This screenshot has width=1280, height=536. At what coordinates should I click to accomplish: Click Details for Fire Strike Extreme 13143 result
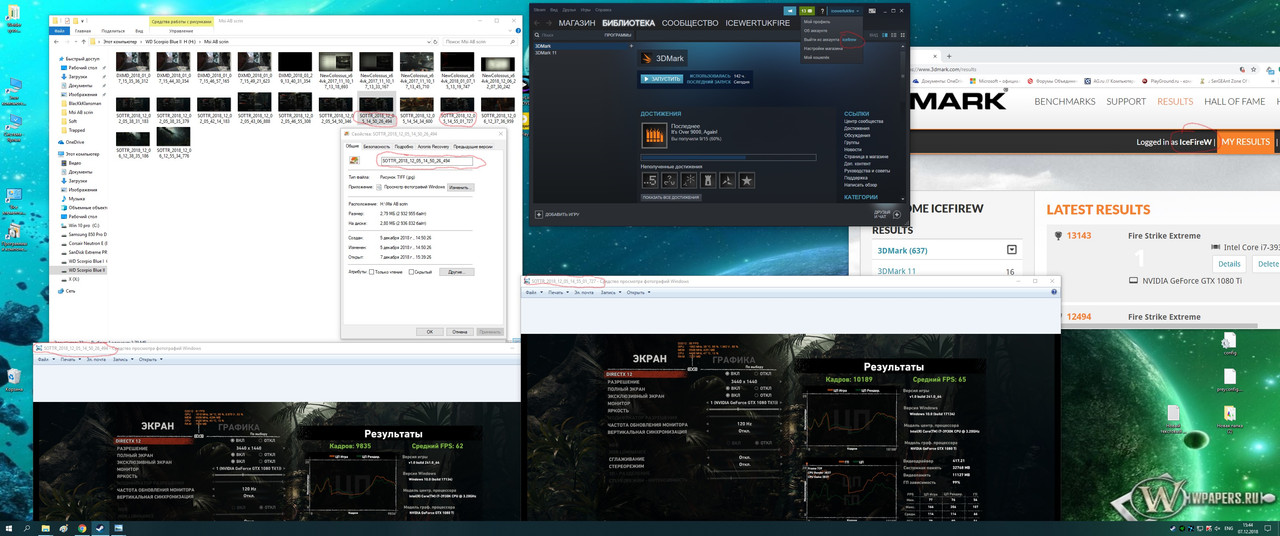point(1229,263)
